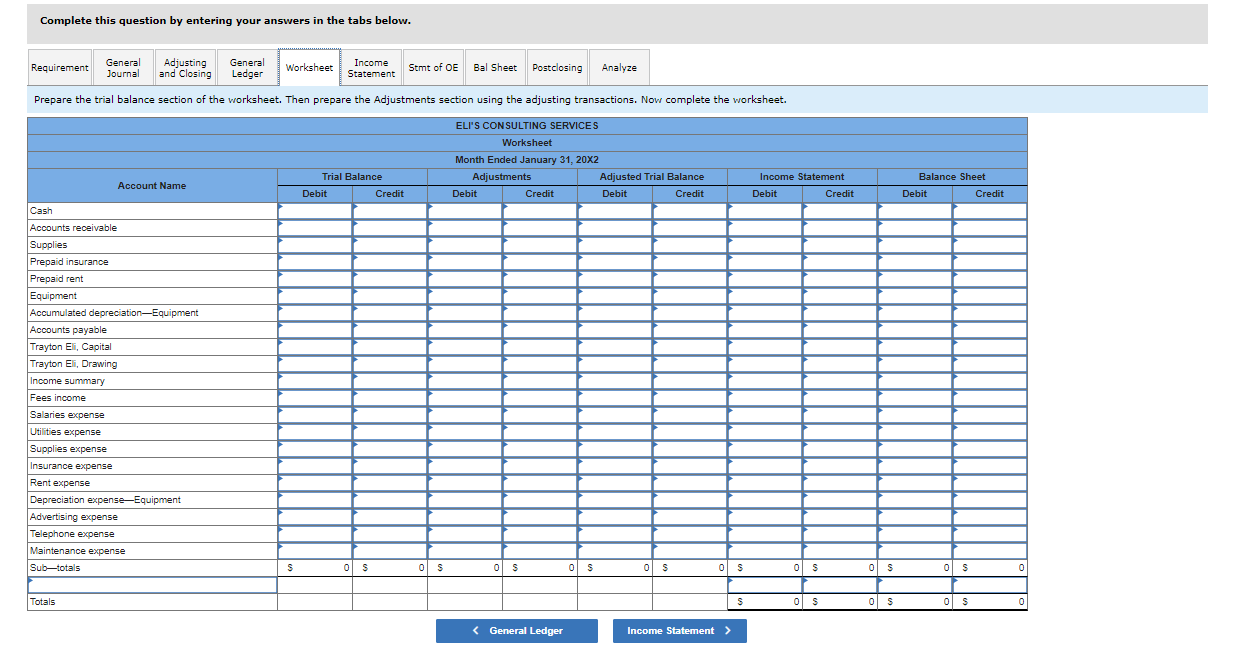Click Equipment Trial Balance debit cell
This screenshot has width=1250, height=660.
[315, 296]
